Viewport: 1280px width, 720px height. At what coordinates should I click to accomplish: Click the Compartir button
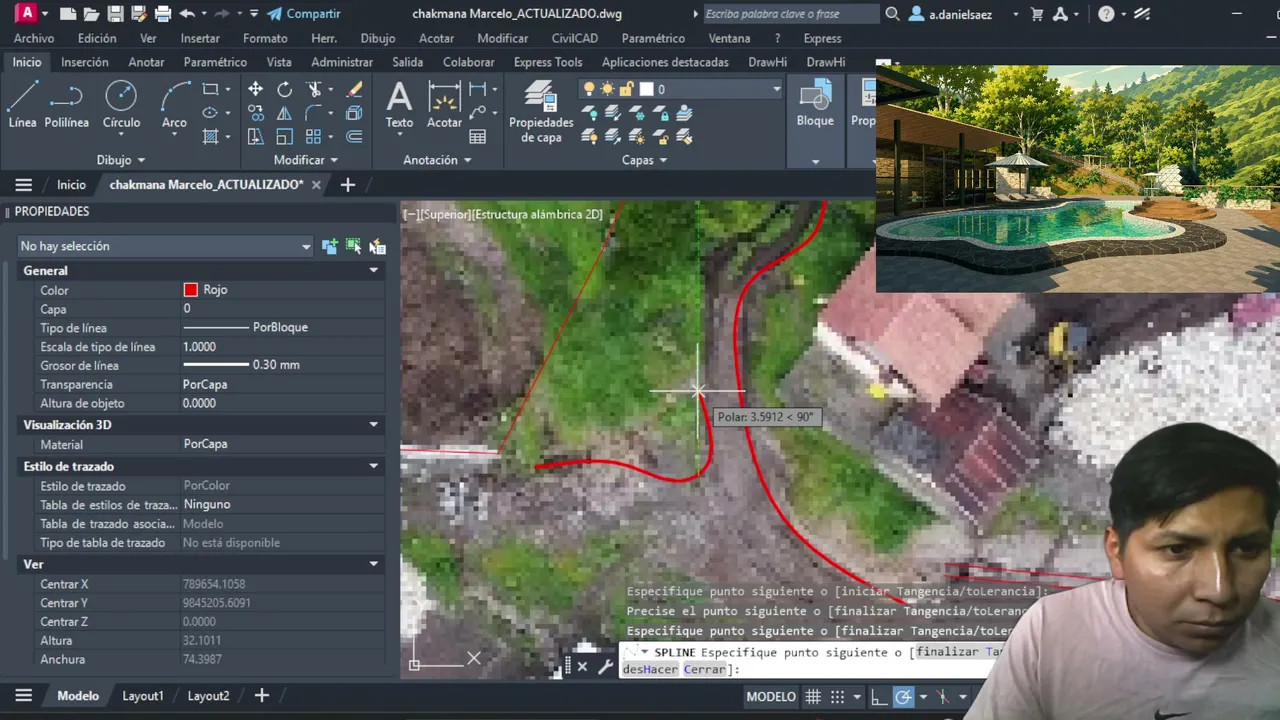pos(304,14)
